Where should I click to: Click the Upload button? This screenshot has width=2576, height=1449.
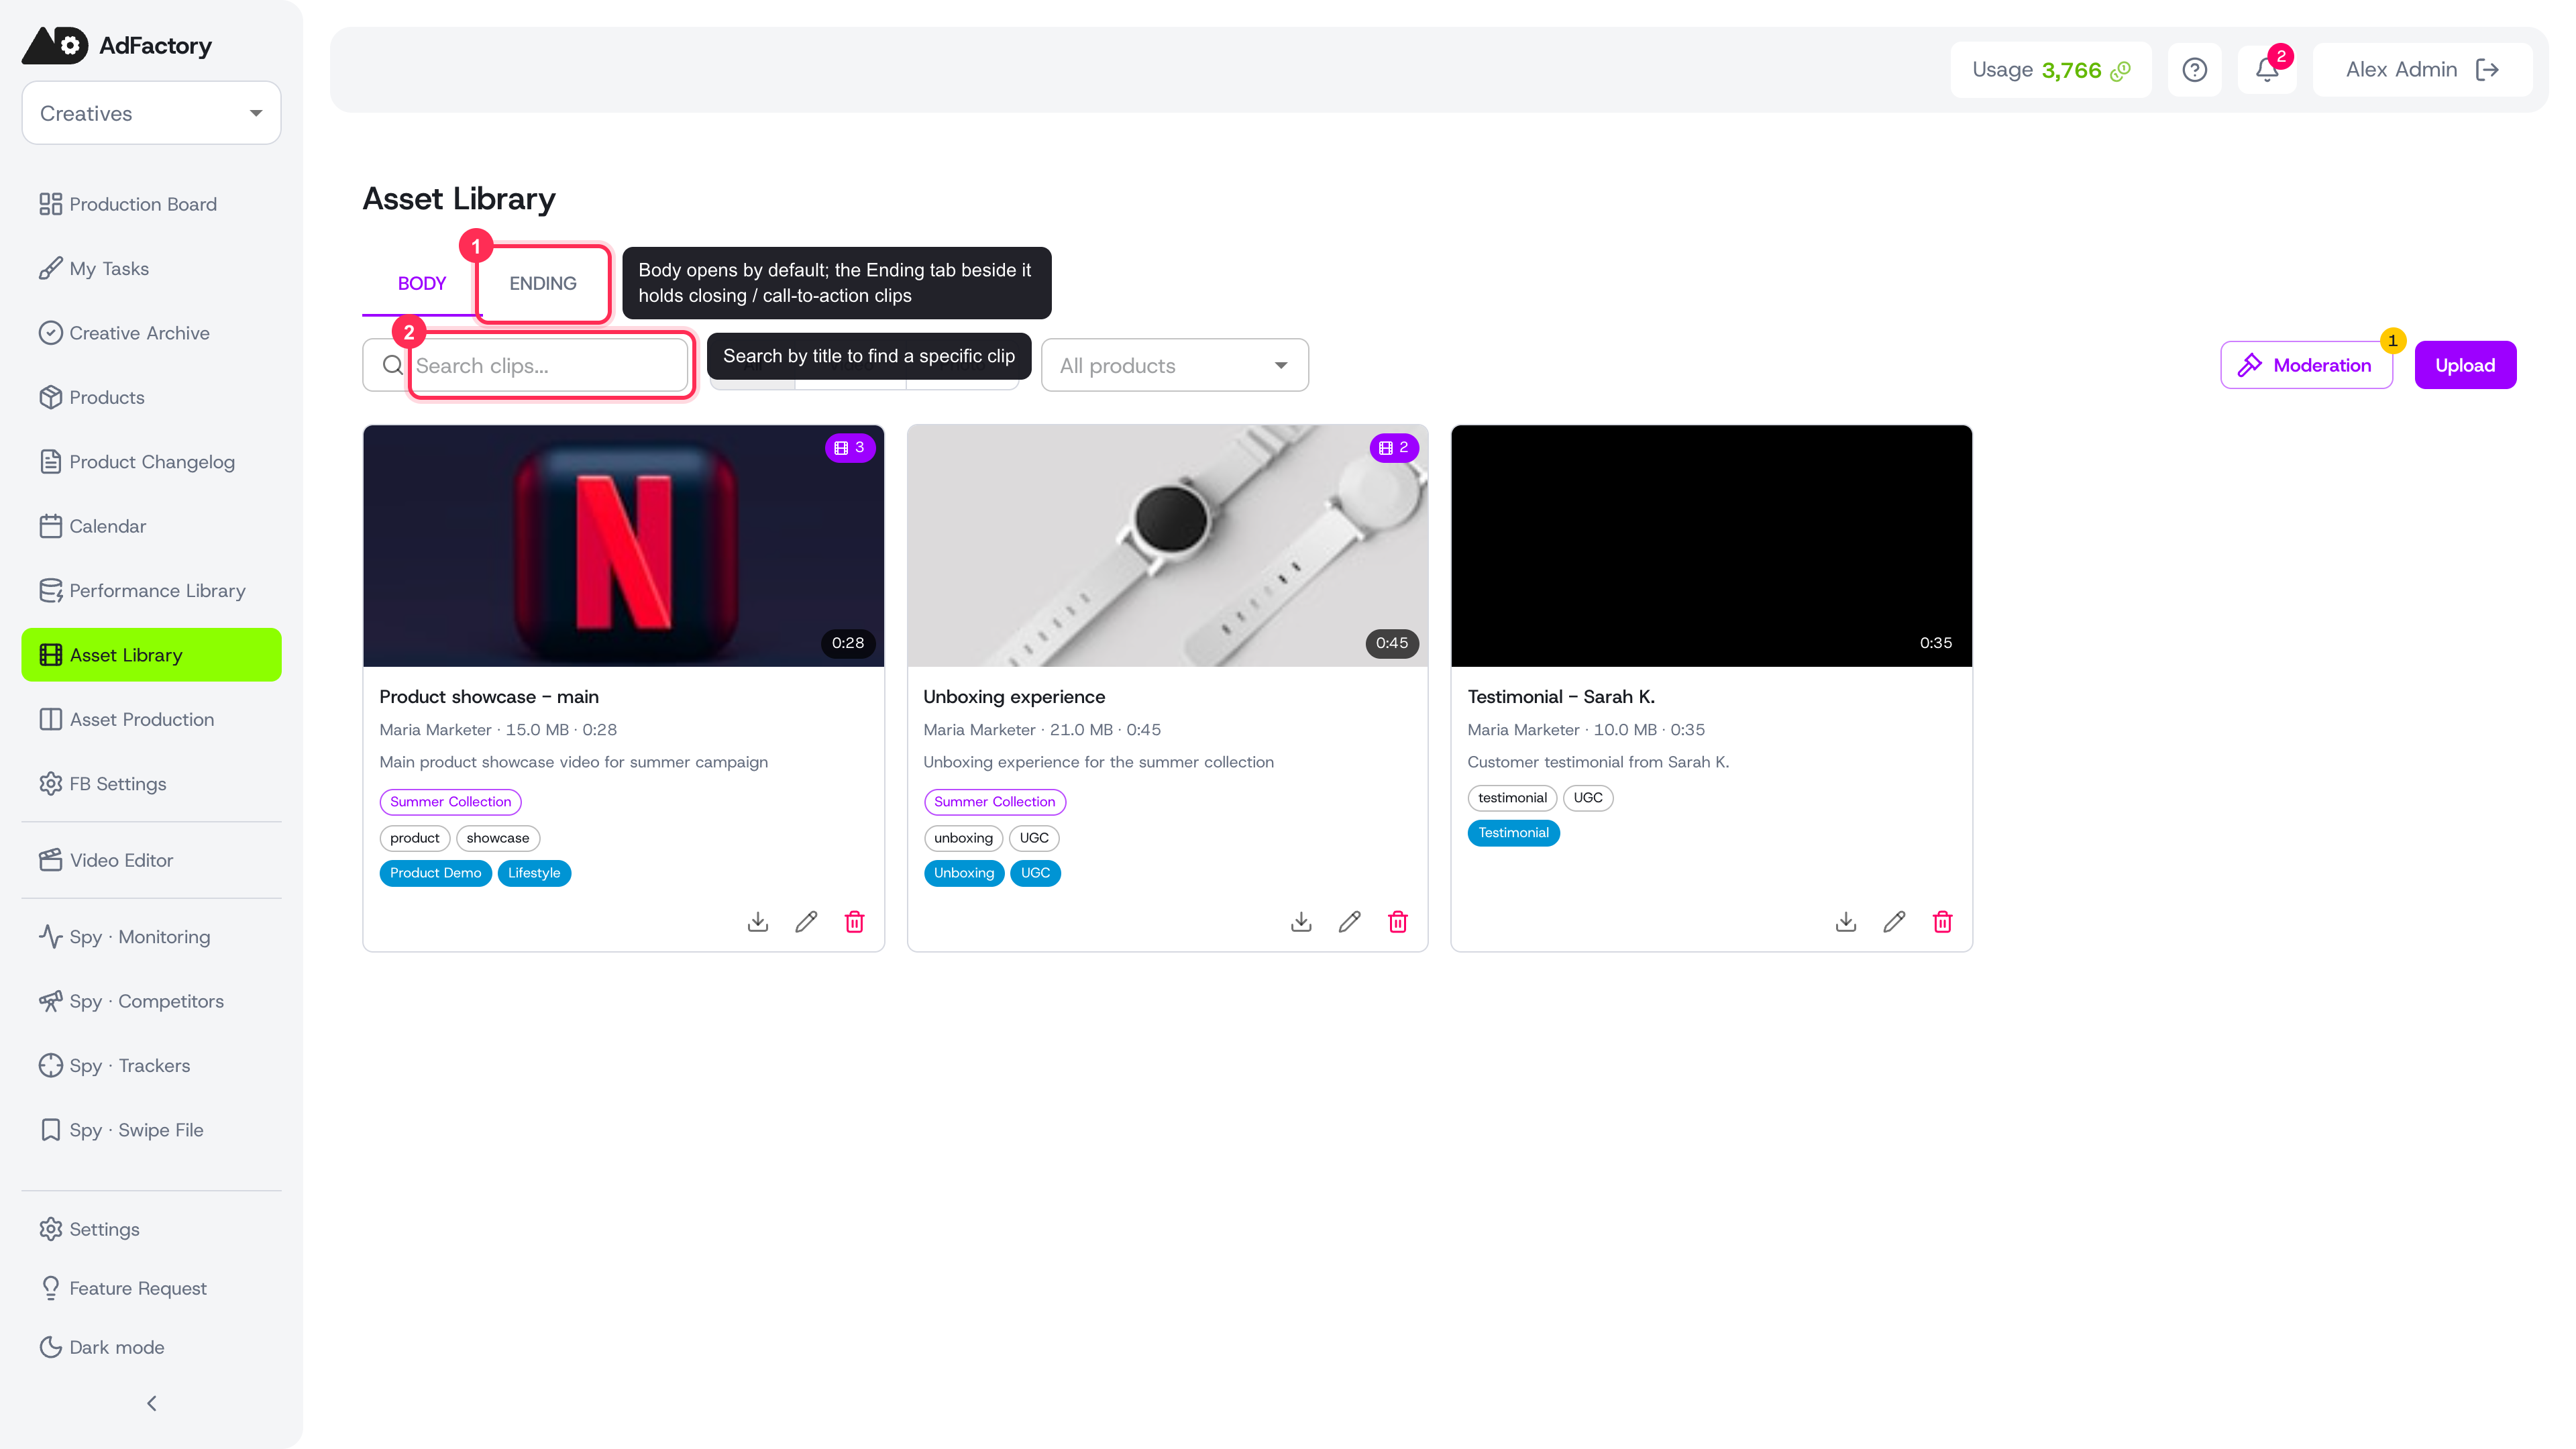coord(2465,365)
